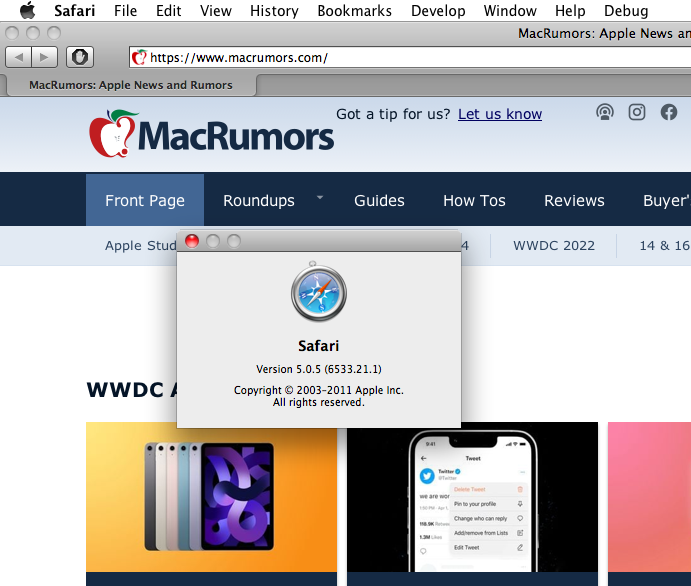
Task: Open the Instagram icon link
Action: 637,112
